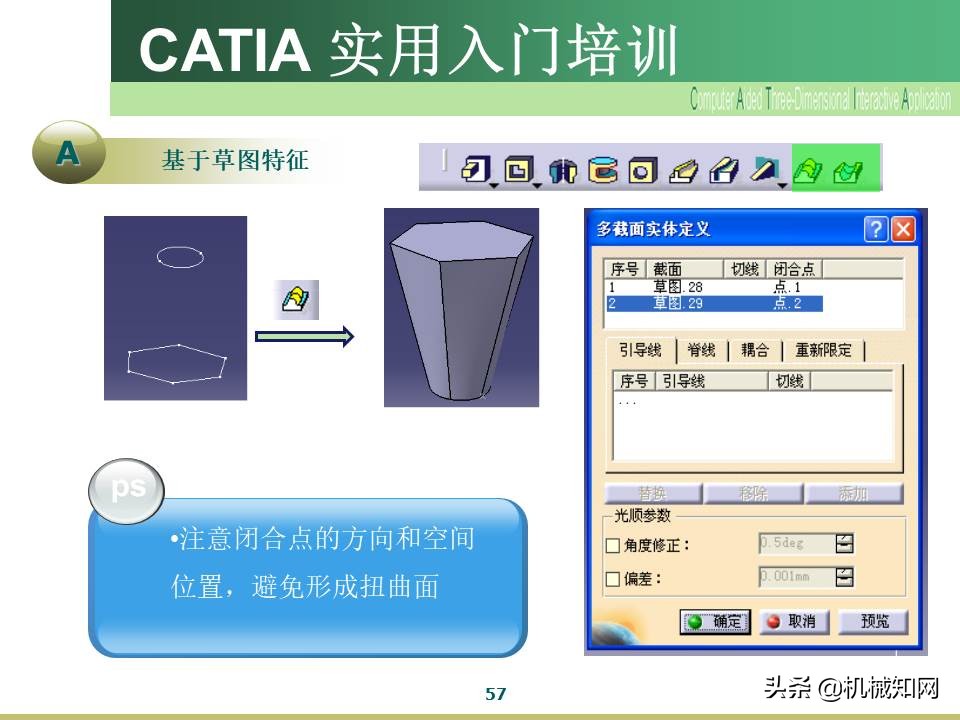
Task: Click the stepper next to the 0.001mm field
Action: pos(844,577)
